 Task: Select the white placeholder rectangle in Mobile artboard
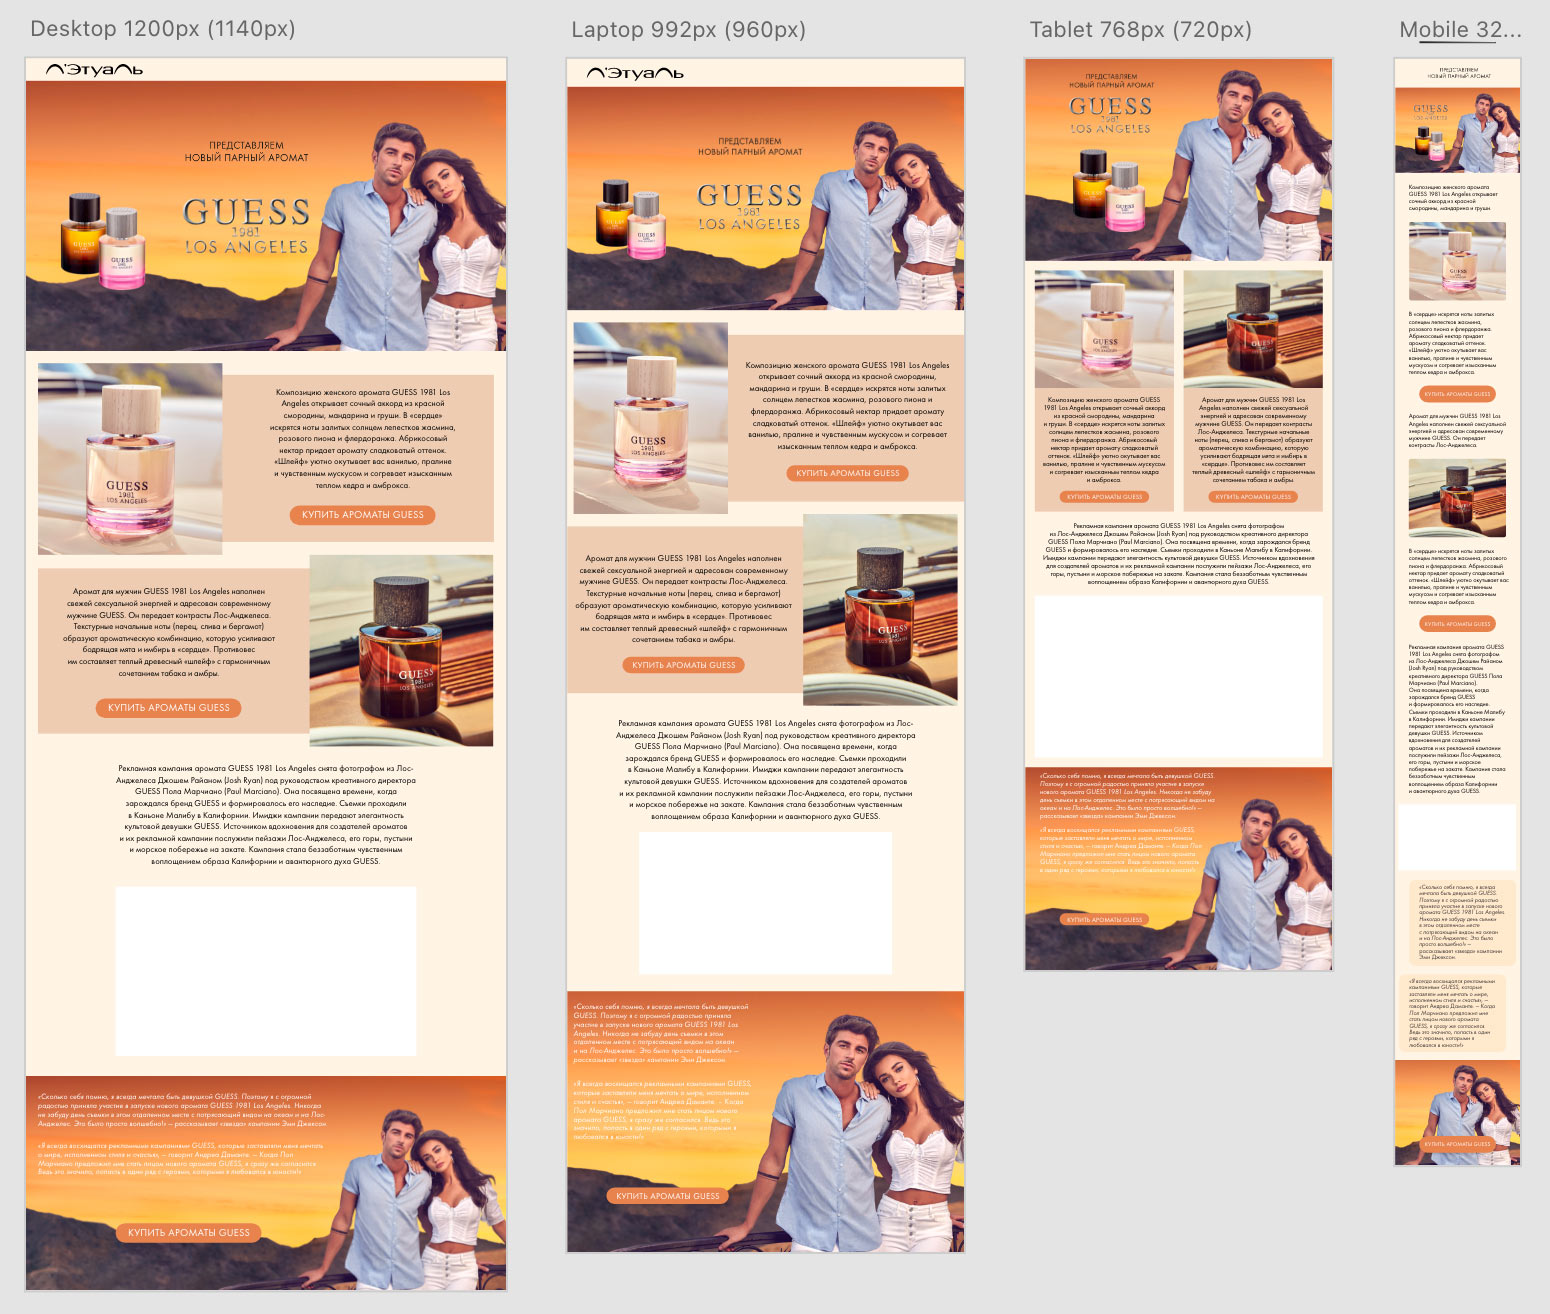coord(1458,836)
